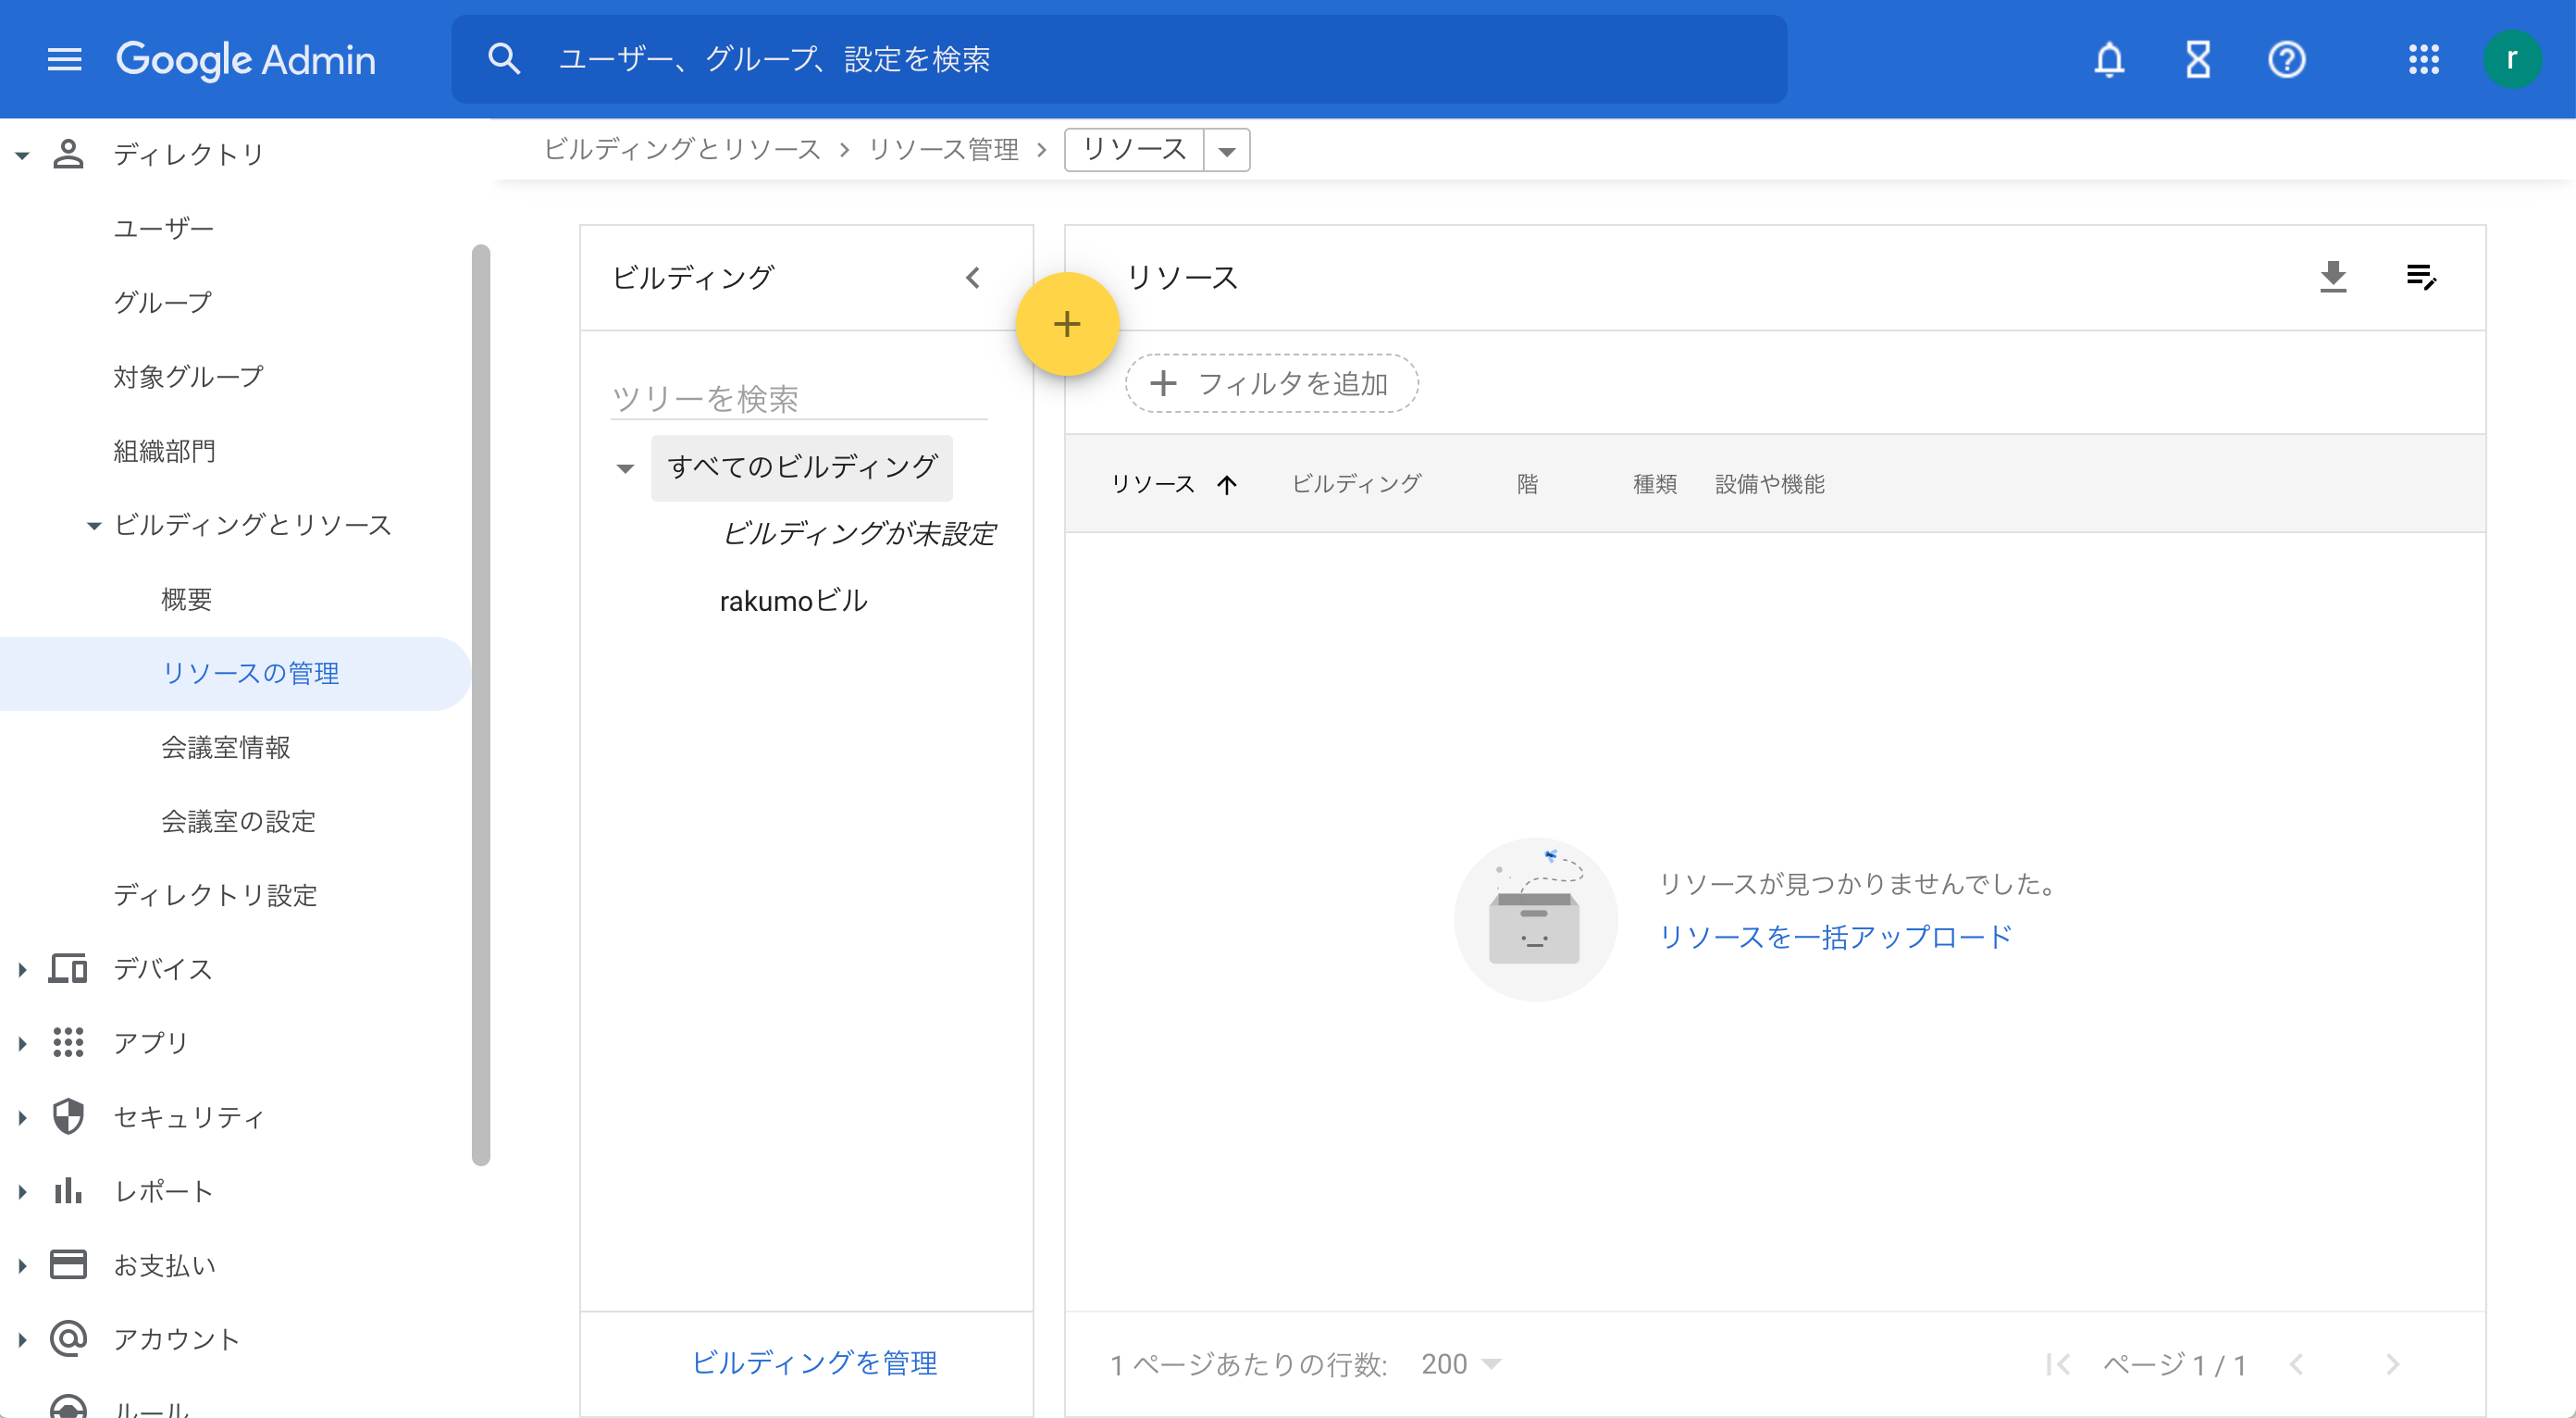Click the Google Admin logo
Screen dimensions: 2576x1418
coord(246,60)
